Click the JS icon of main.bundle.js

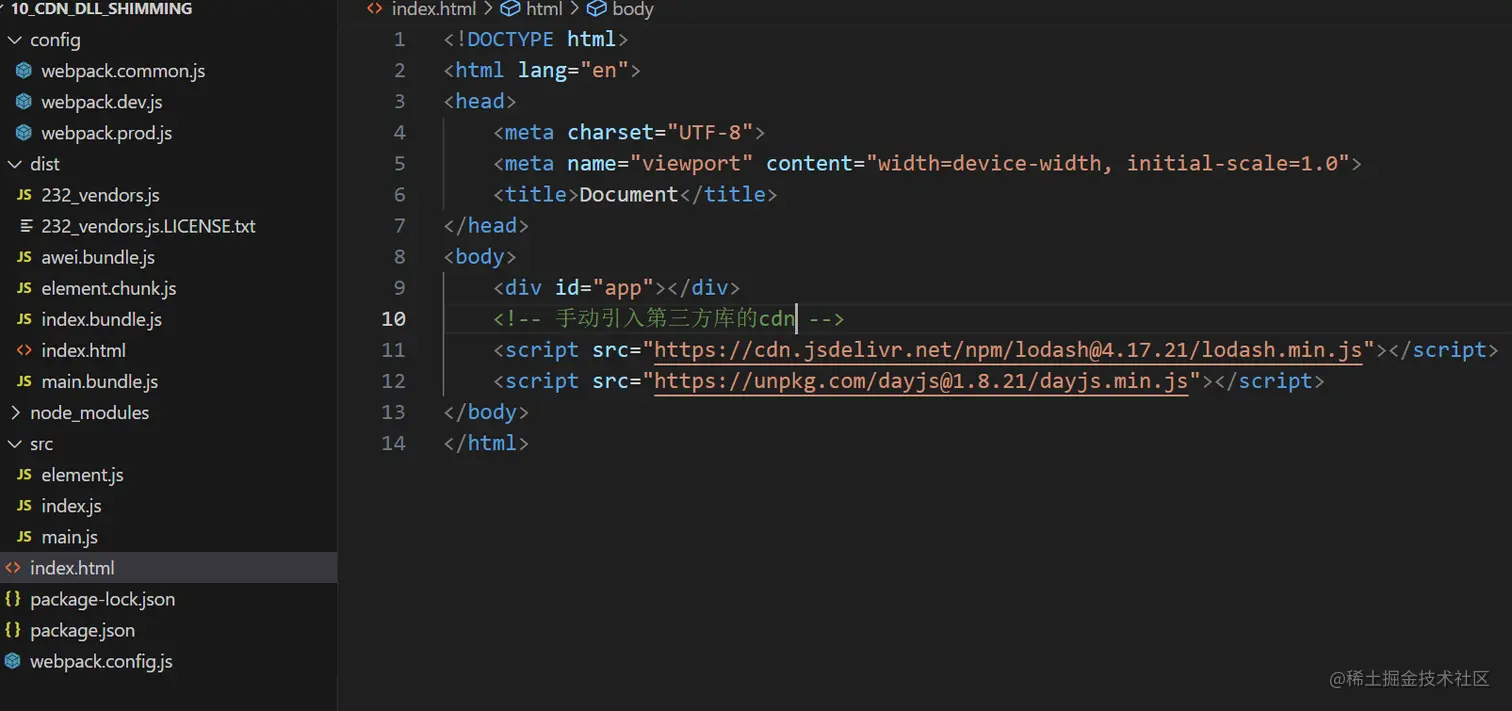point(24,382)
